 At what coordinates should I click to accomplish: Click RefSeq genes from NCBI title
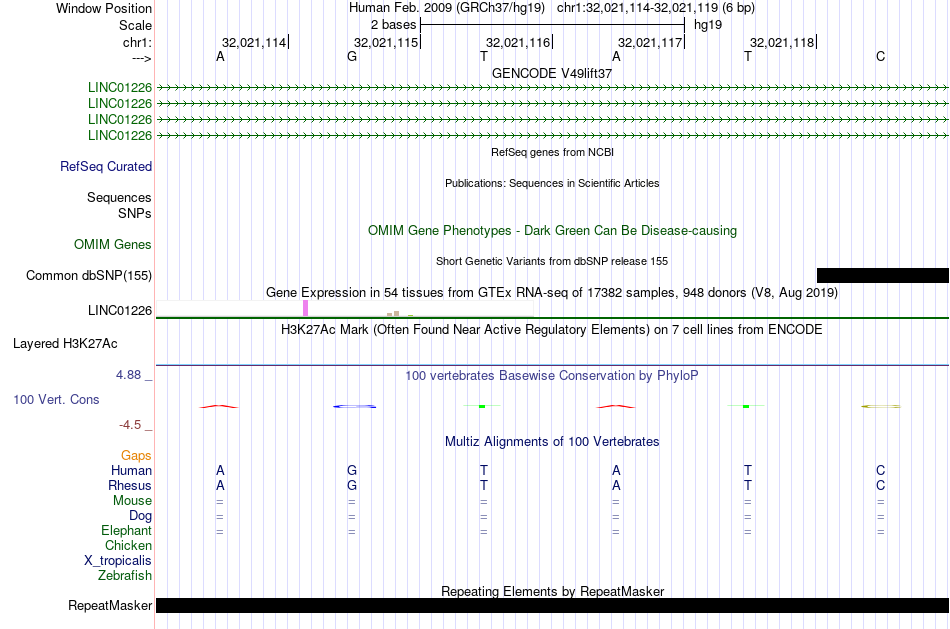(553, 152)
